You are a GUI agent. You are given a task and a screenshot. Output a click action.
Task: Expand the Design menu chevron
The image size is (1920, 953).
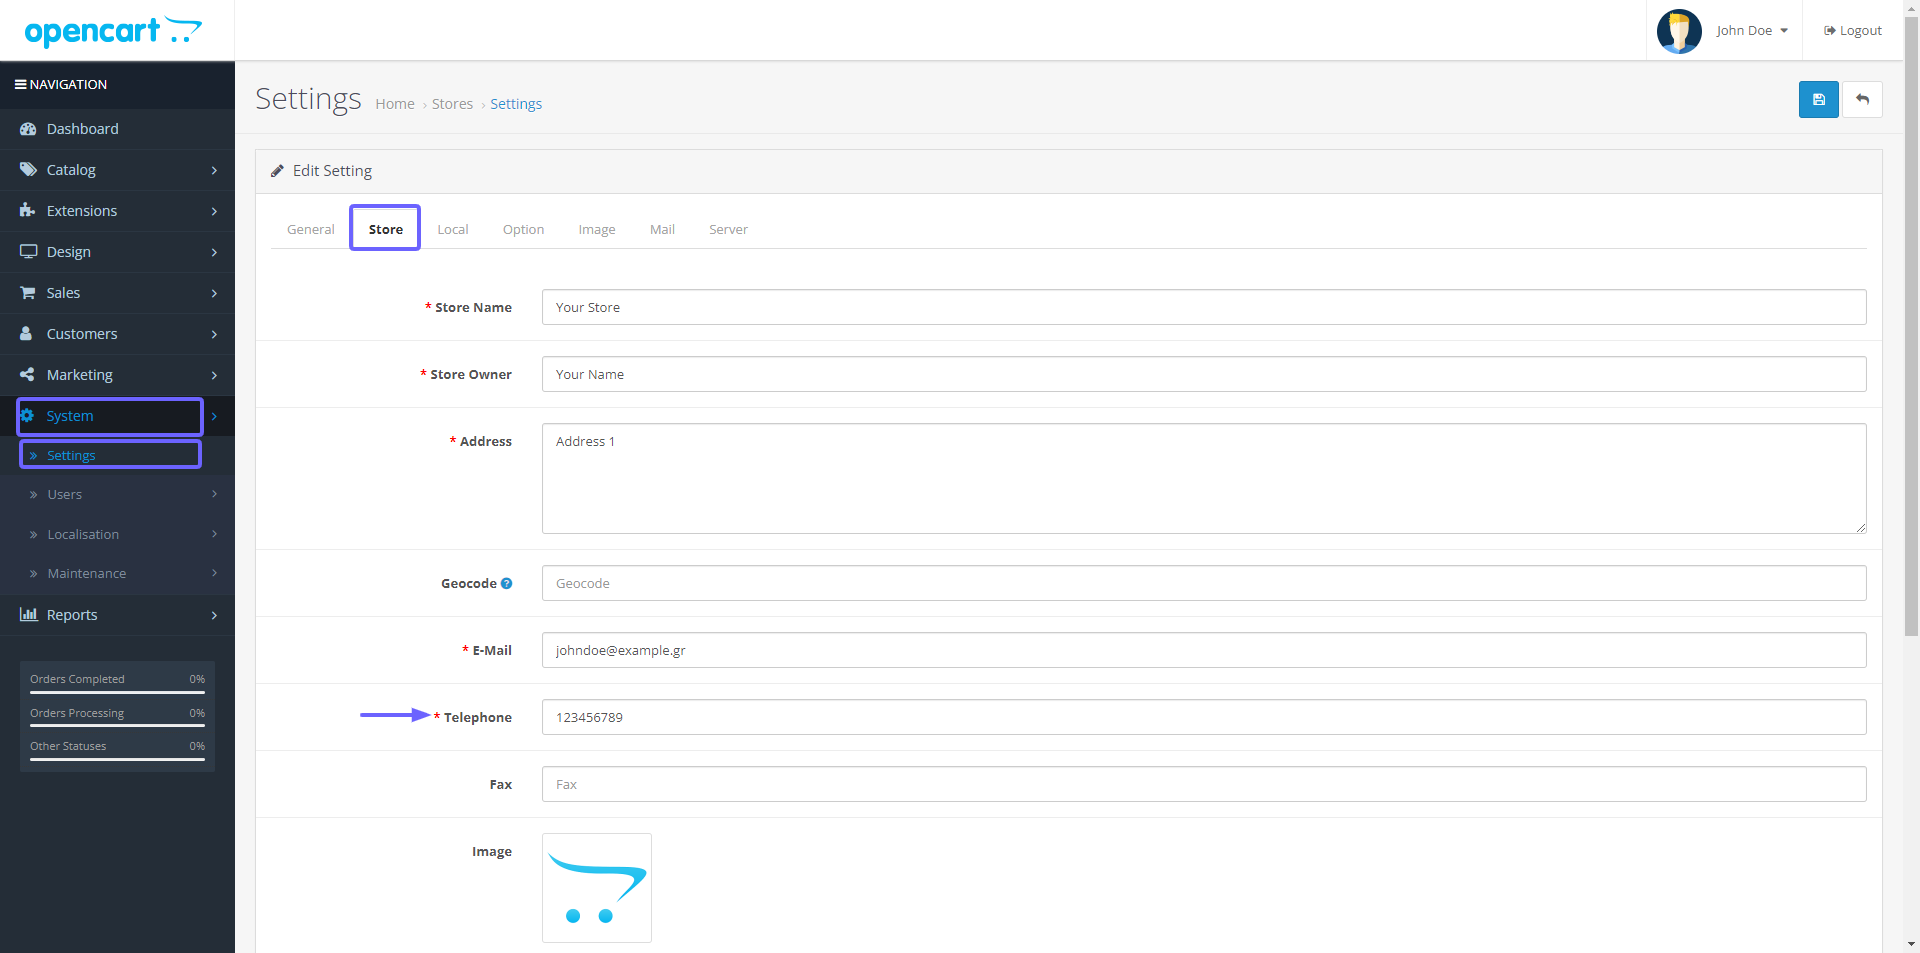pyautogui.click(x=214, y=253)
